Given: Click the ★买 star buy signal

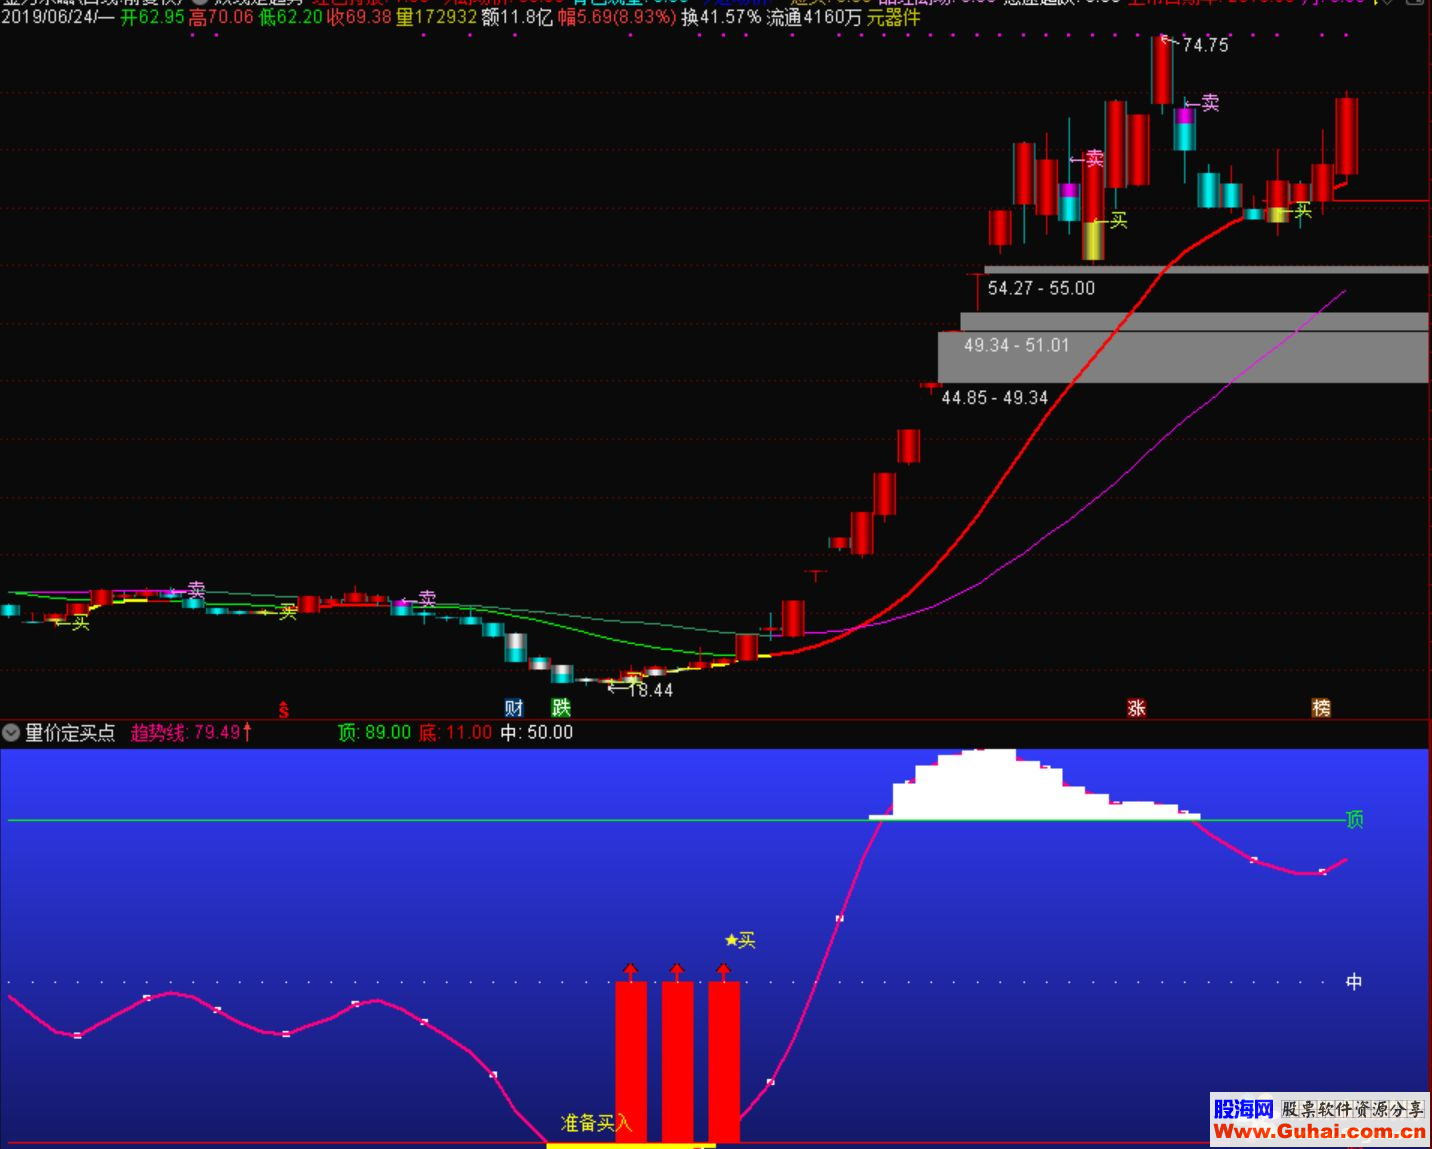Looking at the screenshot, I should tap(740, 940).
